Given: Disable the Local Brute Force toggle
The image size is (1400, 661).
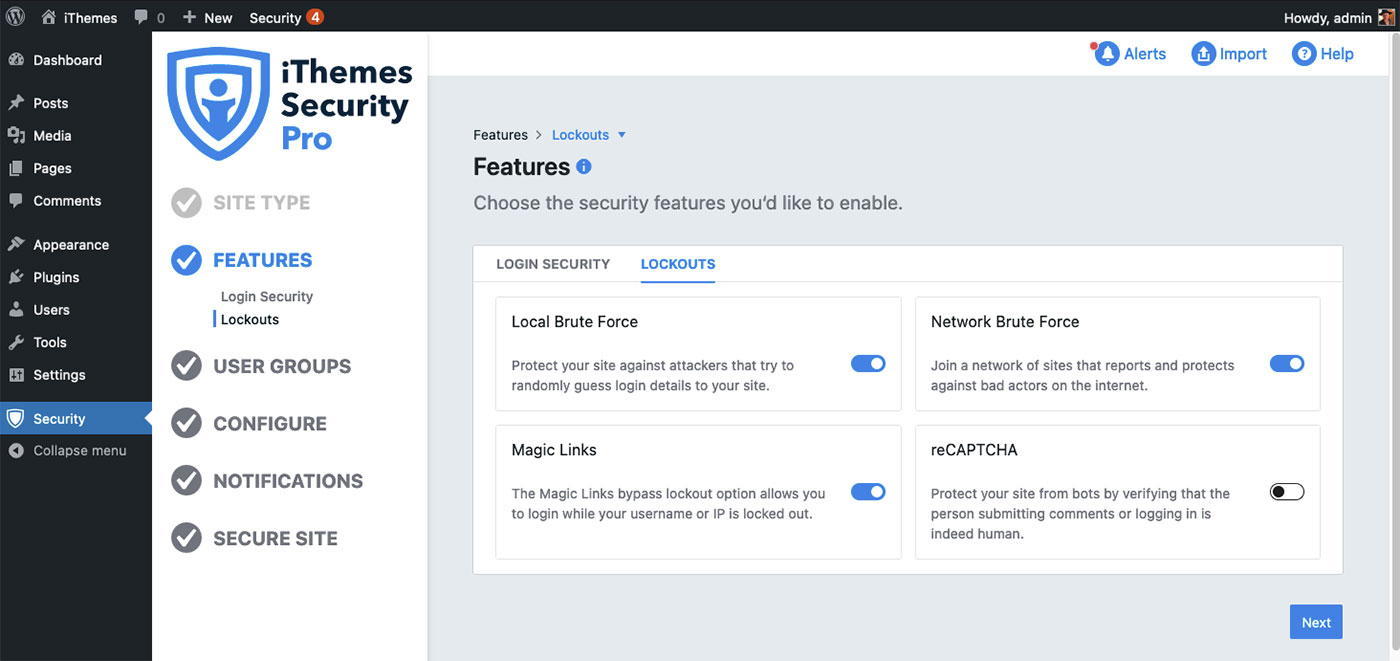Looking at the screenshot, I should (868, 364).
